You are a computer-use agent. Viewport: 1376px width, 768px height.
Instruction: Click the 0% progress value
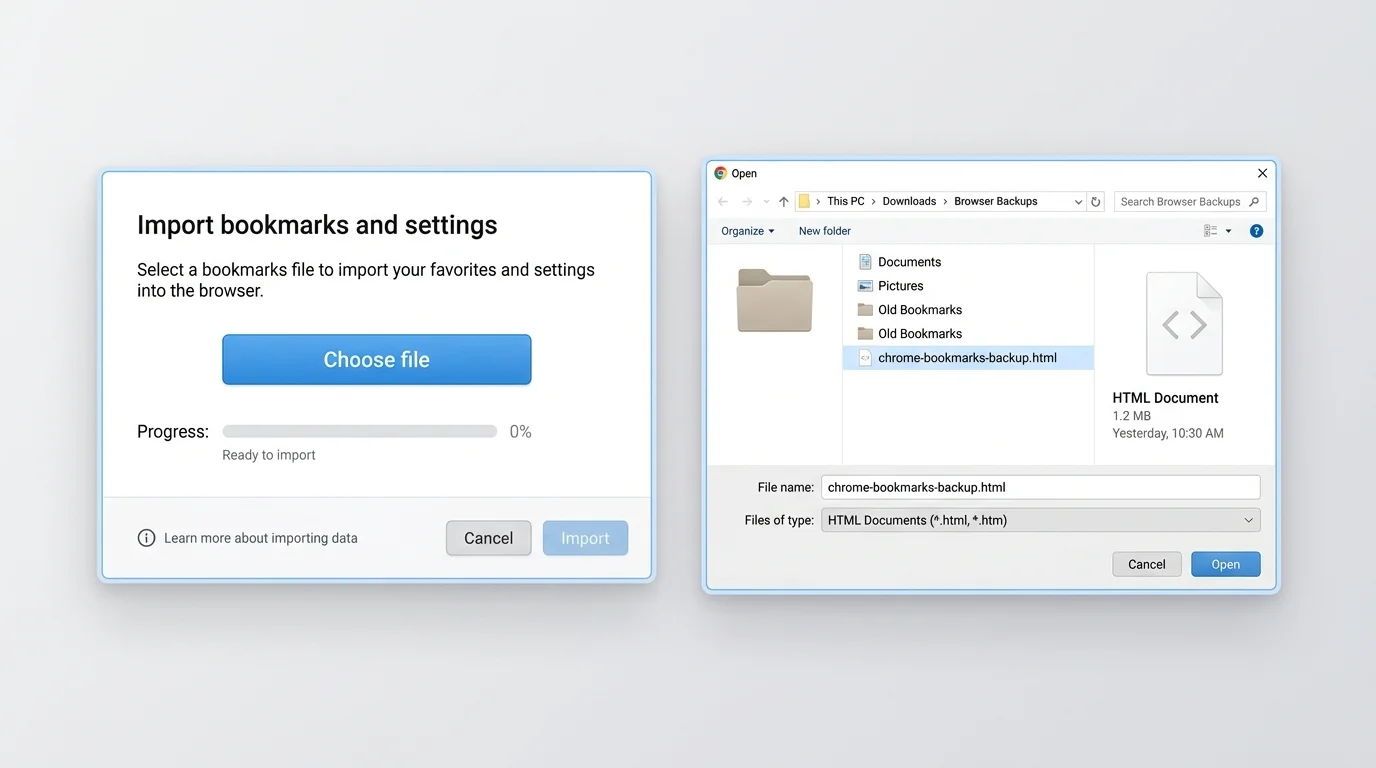[520, 432]
